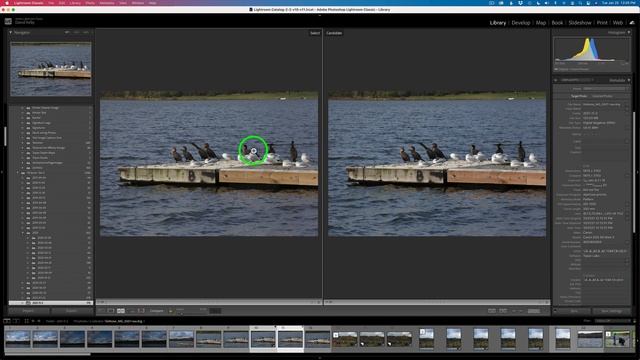Hide the filmstrip via bottom edge arrow

pos(320,358)
